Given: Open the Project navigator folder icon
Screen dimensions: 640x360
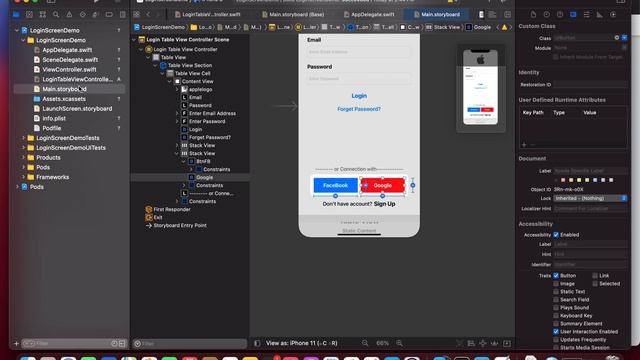Looking at the screenshot, I should 16,15.
